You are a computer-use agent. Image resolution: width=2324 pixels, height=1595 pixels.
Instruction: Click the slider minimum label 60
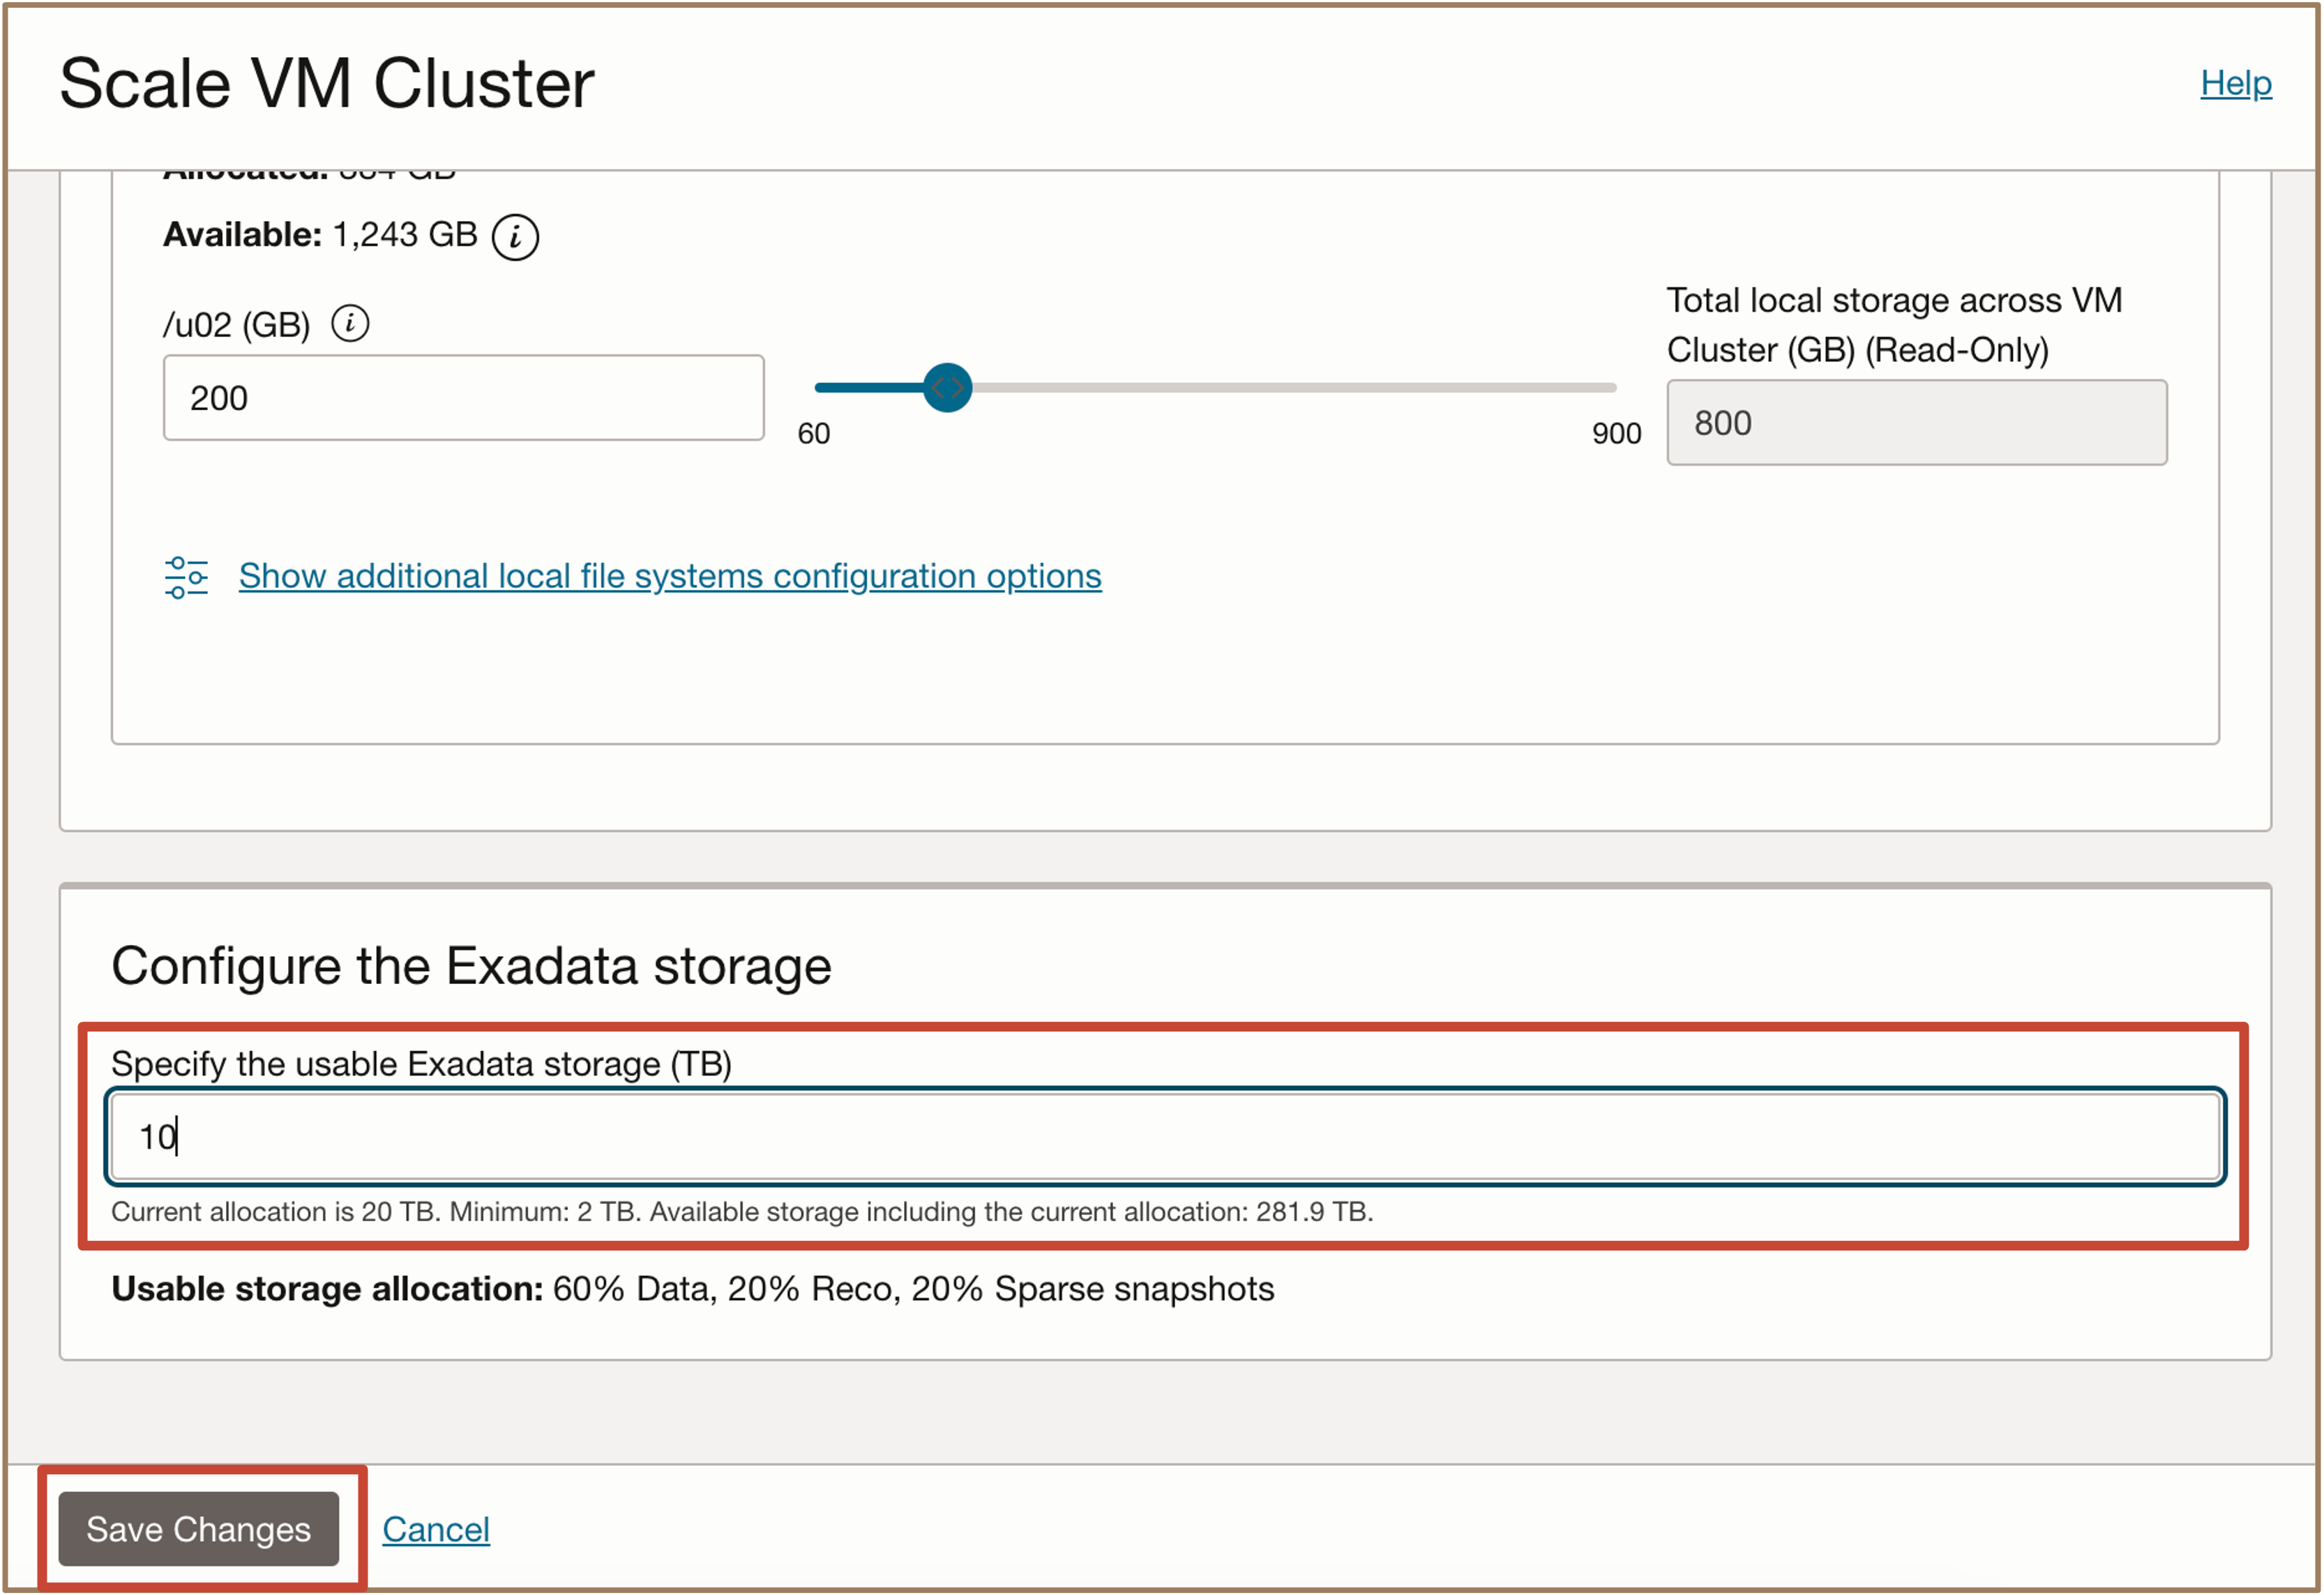(x=814, y=433)
